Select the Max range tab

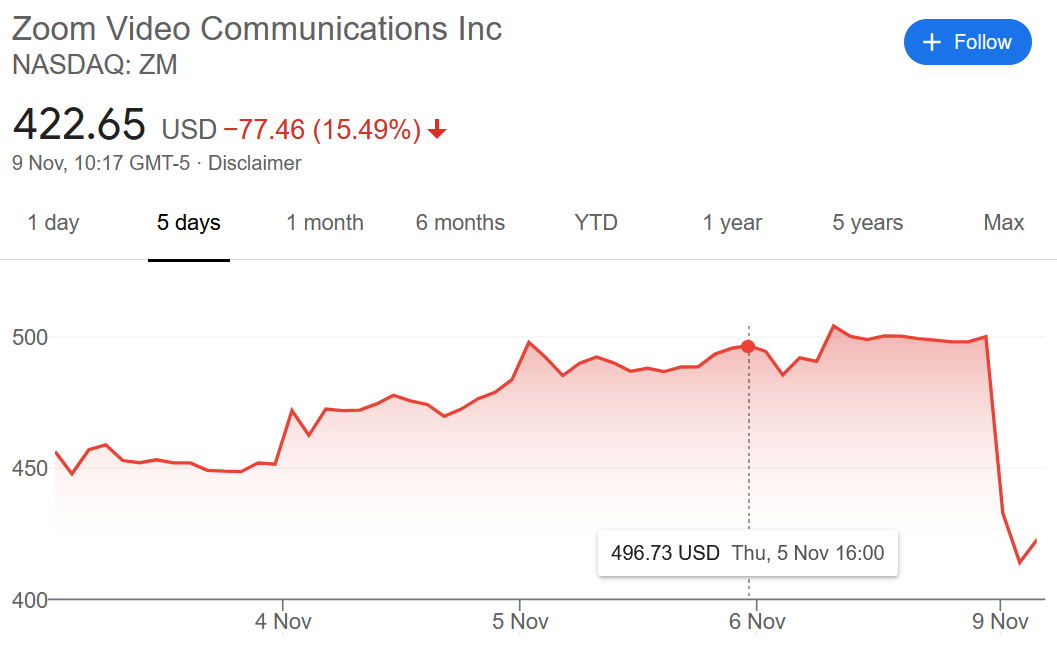(1004, 222)
